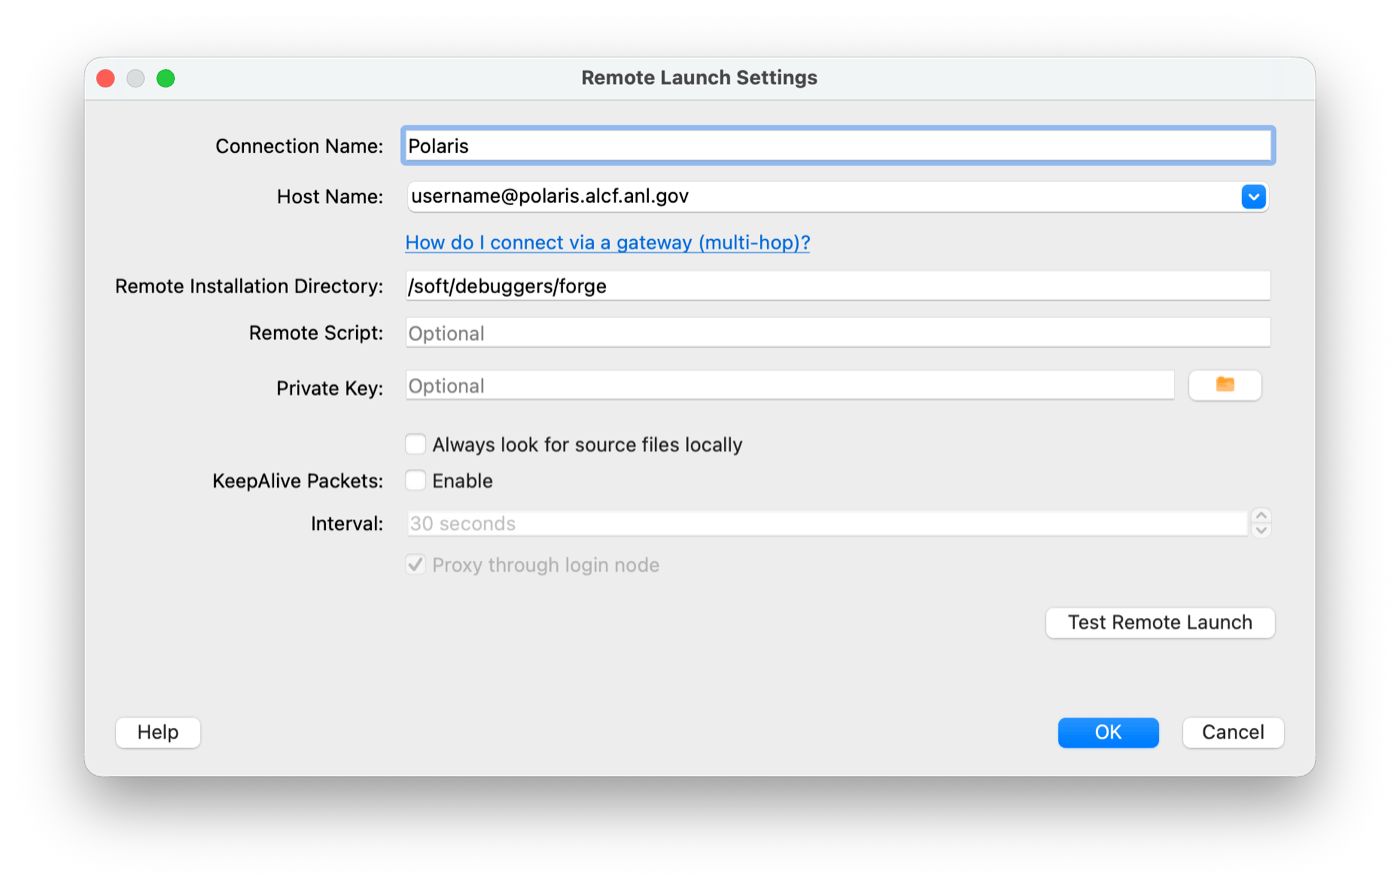Open Help for remote launch settings
The image size is (1400, 888).
pyautogui.click(x=158, y=732)
